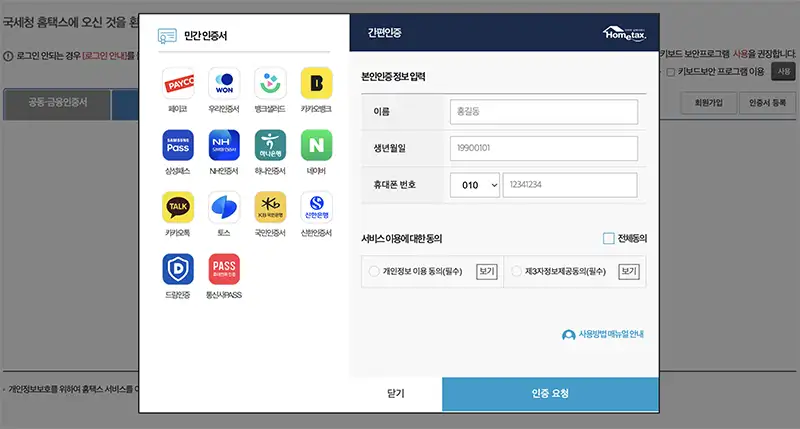The width and height of the screenshot is (800, 429).
Task: Pick the KakaoBank certificate icon
Action: point(316,83)
